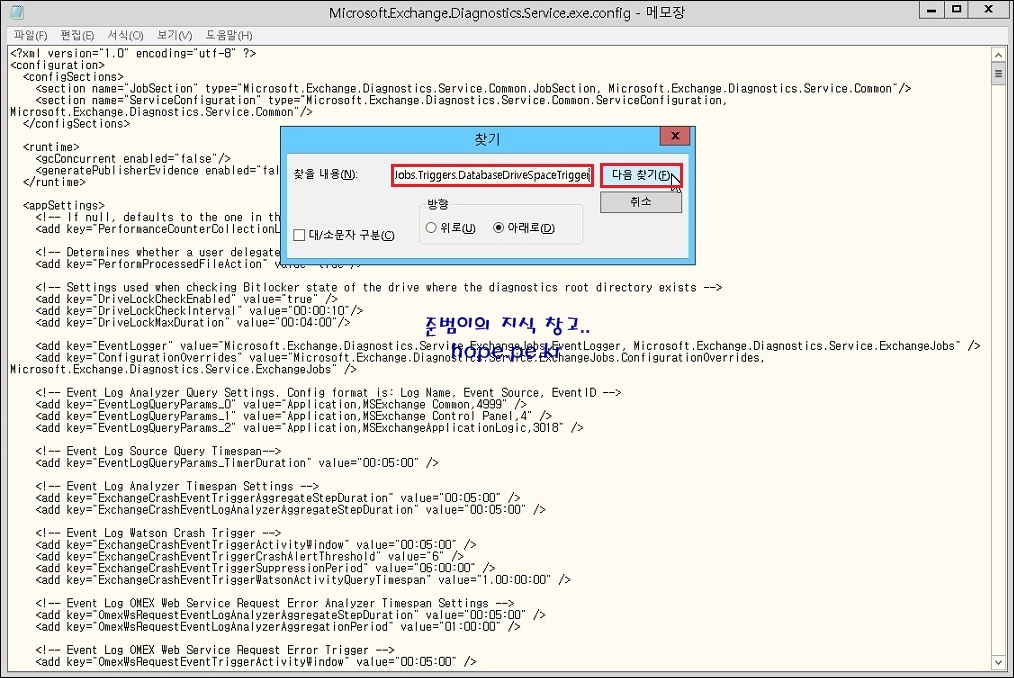Click the vertical scrollbar thumb
Screen dimensions: 1014x678
998,74
